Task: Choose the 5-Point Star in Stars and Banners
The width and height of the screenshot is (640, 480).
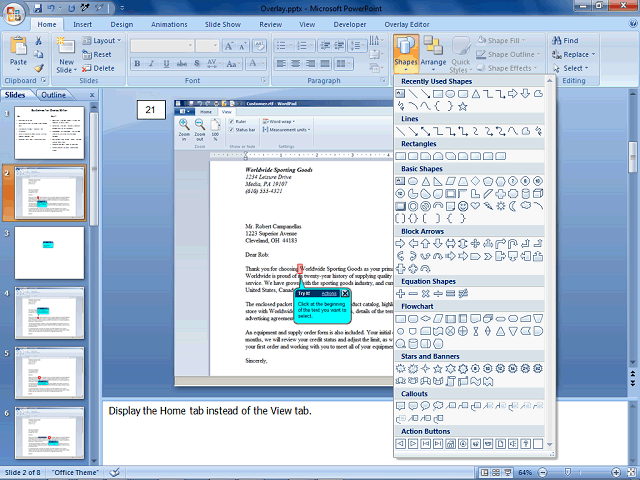Action: (438, 369)
